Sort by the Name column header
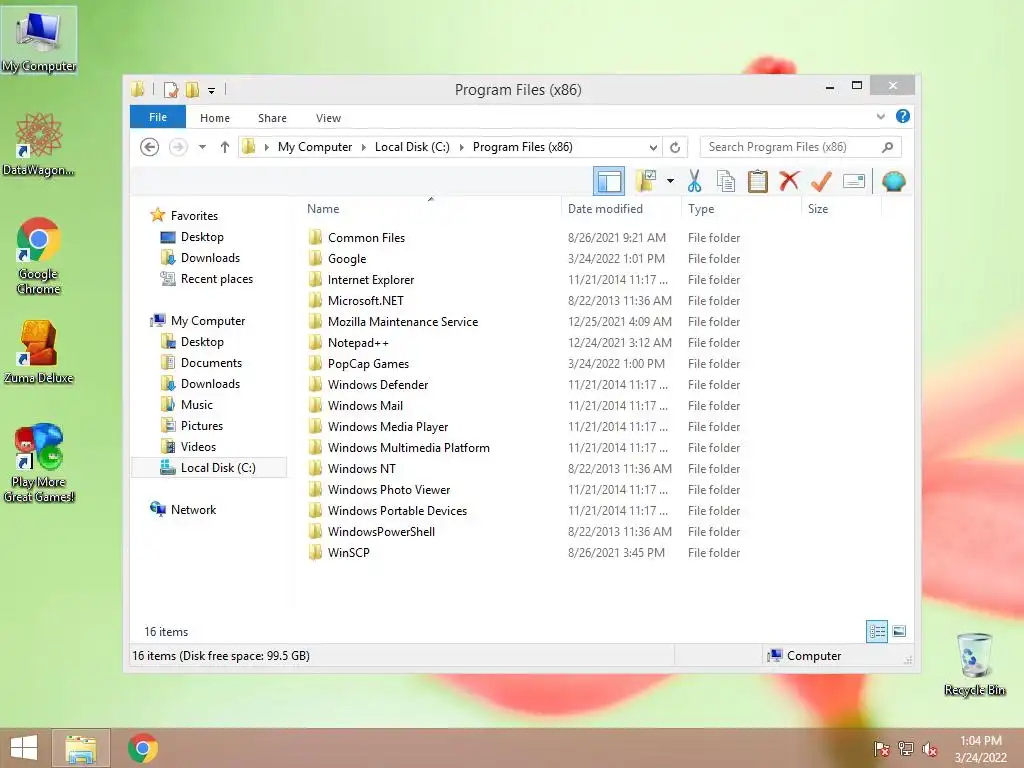1024x768 pixels. [430, 208]
